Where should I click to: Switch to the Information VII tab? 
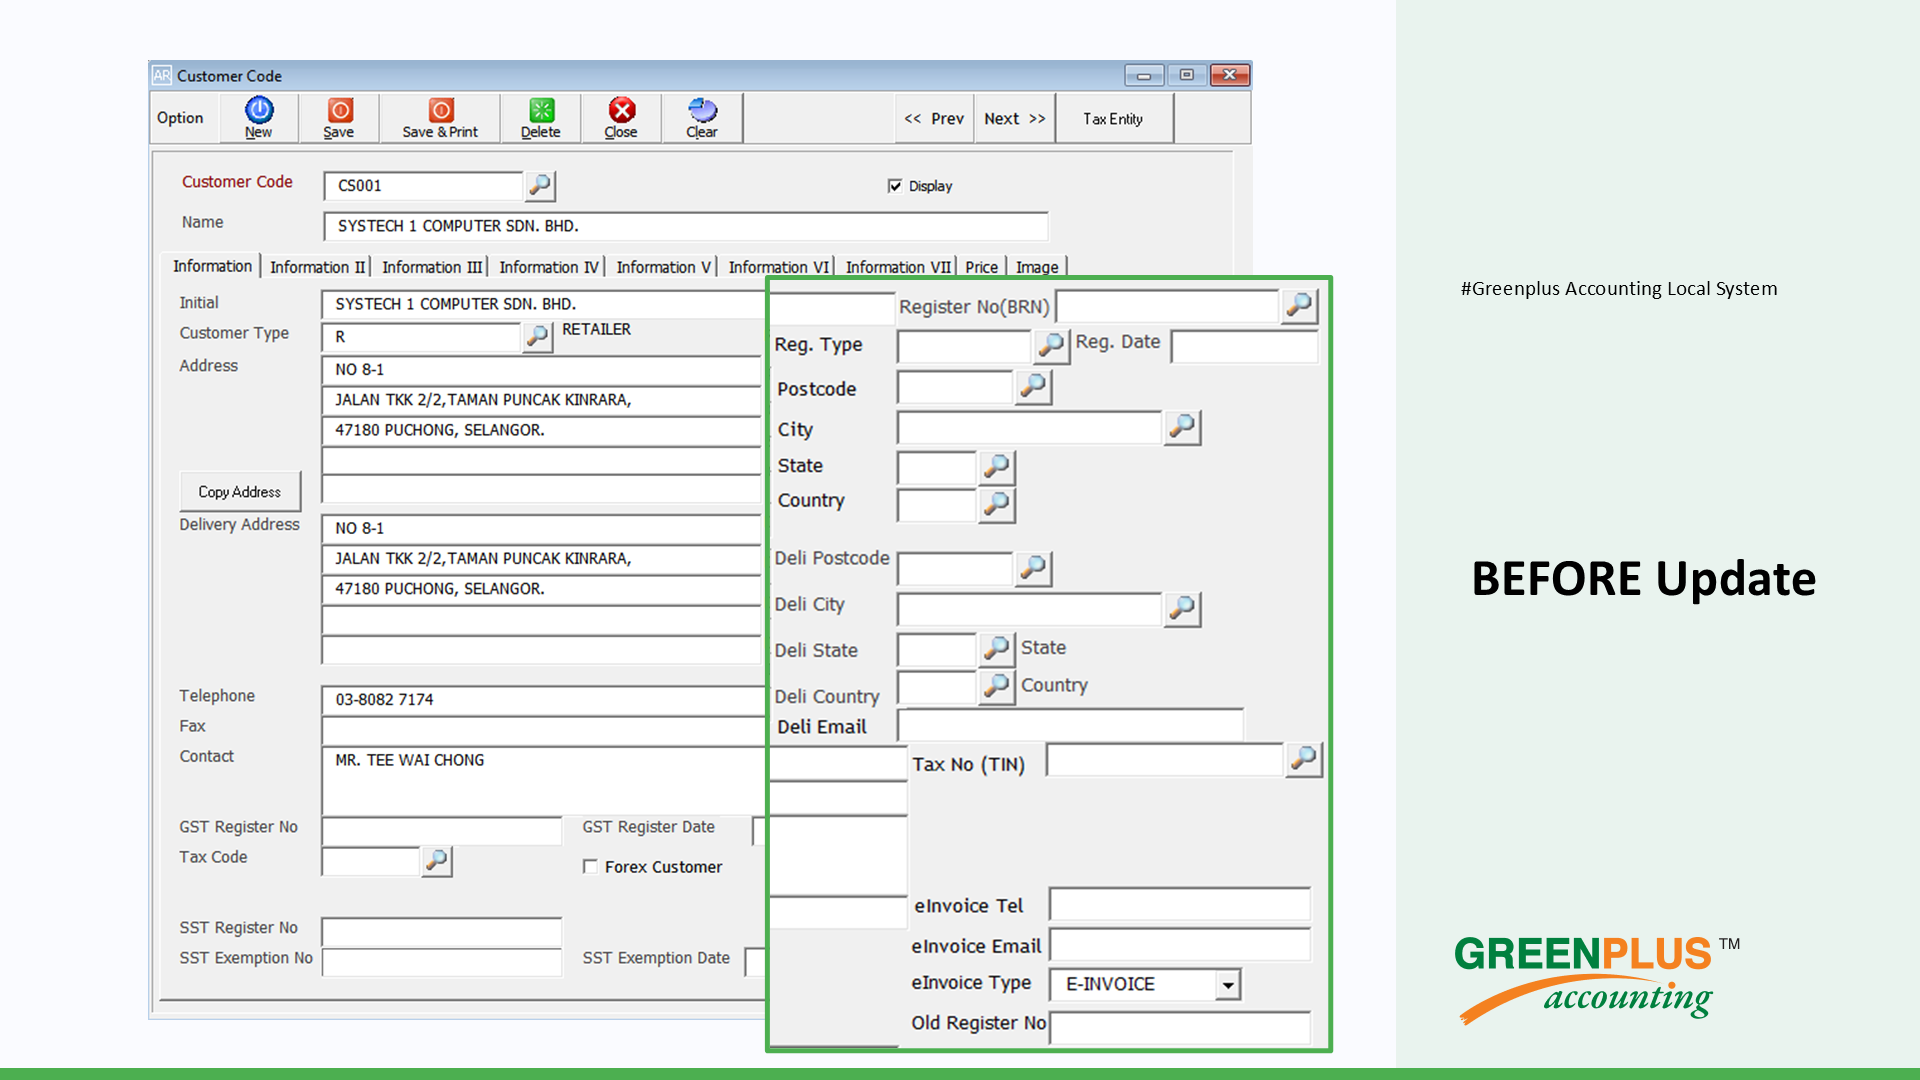(898, 267)
